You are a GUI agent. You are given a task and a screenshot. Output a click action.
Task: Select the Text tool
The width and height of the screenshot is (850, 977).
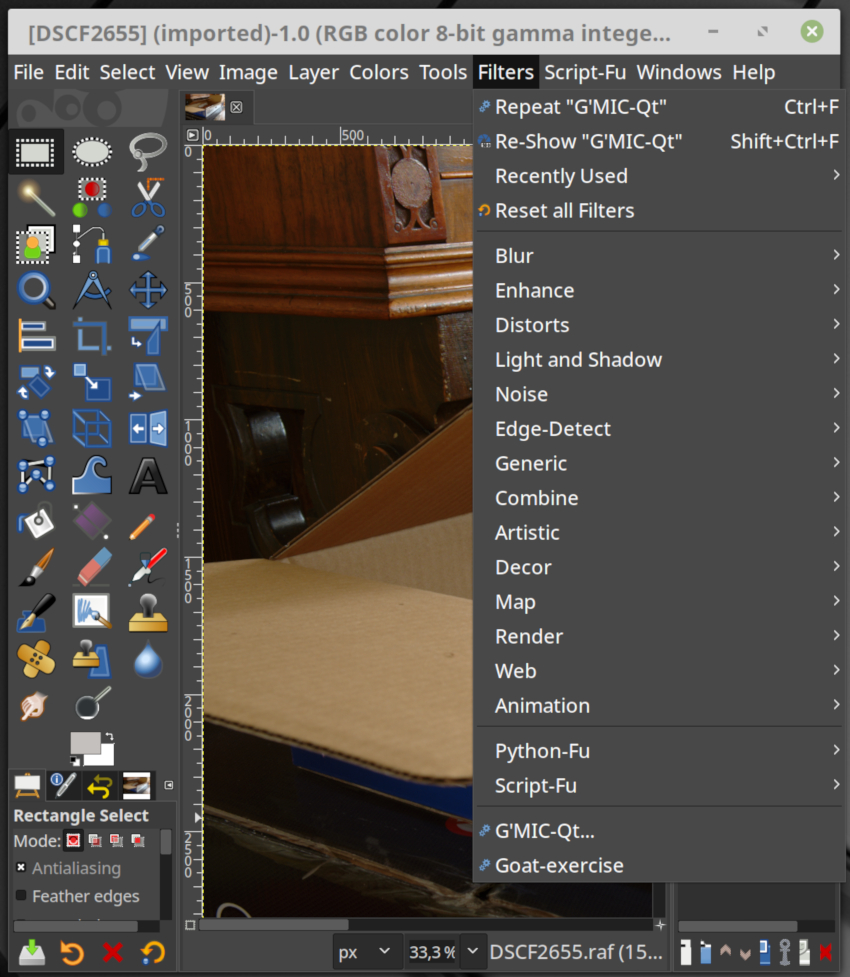coord(148,475)
